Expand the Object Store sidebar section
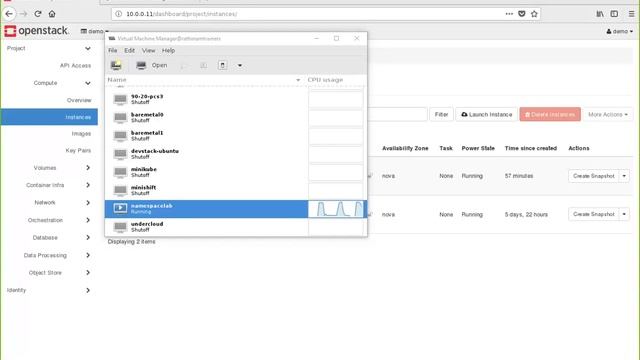The width and height of the screenshot is (640, 360). pyautogui.click(x=88, y=273)
